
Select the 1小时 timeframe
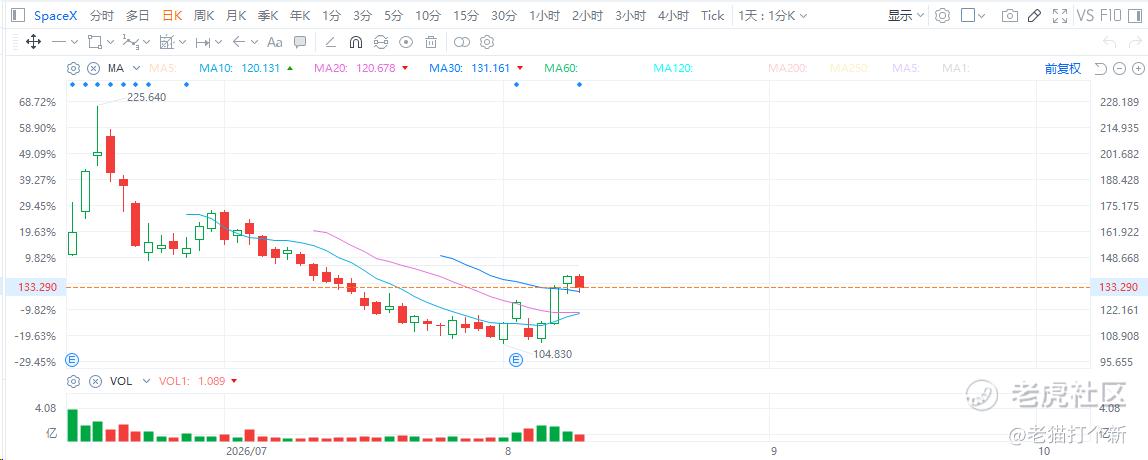(544, 15)
